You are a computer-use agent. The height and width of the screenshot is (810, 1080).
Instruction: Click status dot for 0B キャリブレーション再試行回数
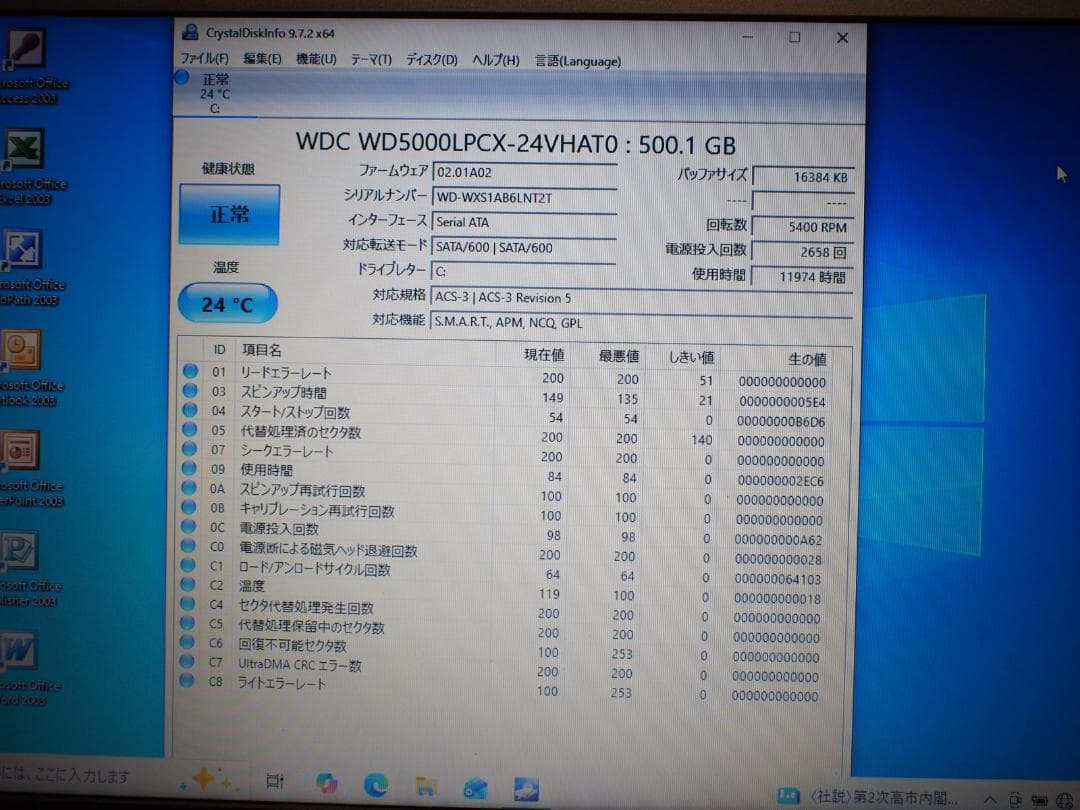coord(188,507)
